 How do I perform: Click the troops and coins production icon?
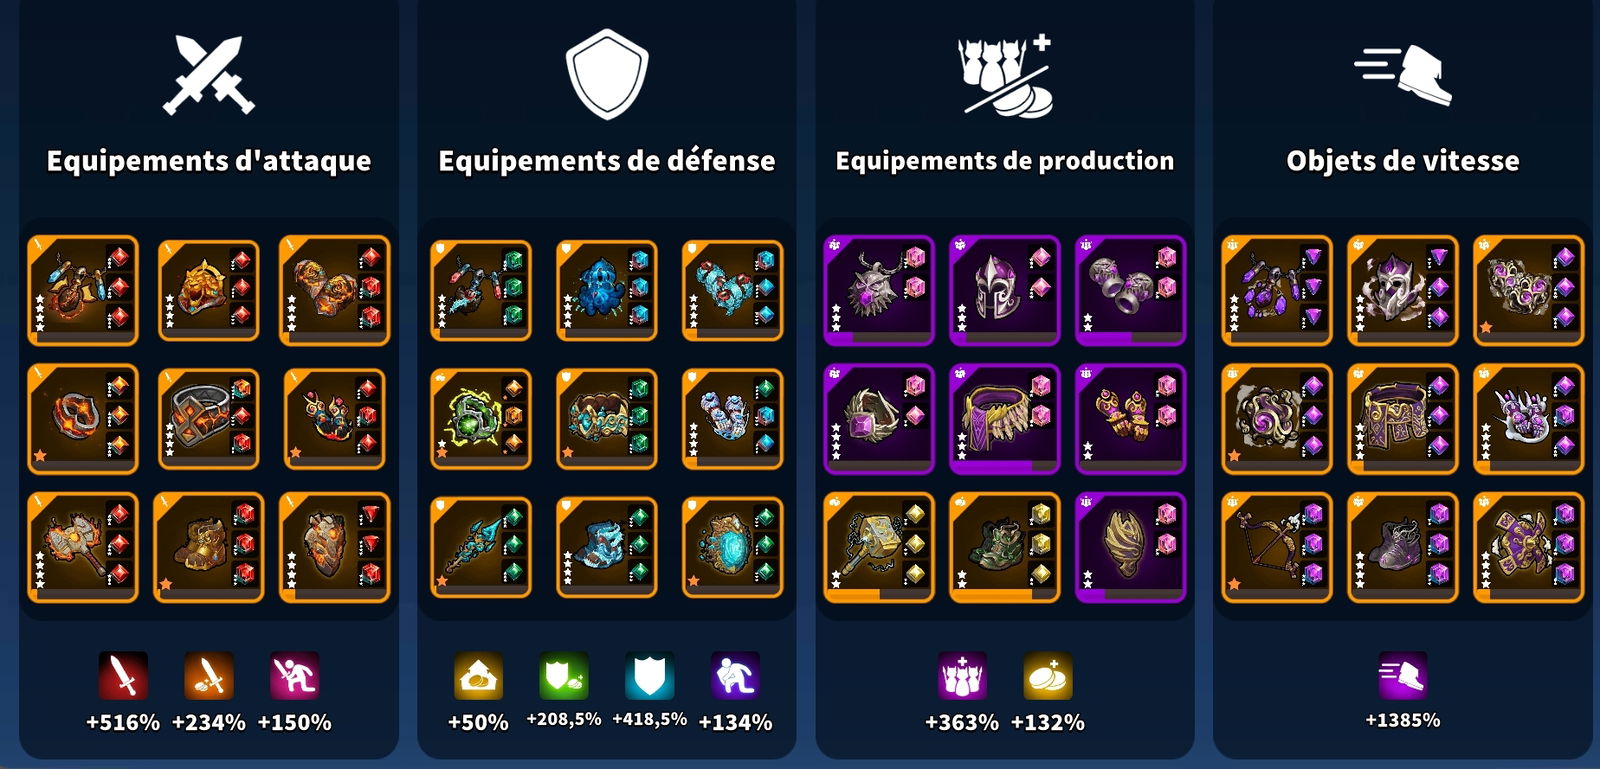point(1005,75)
